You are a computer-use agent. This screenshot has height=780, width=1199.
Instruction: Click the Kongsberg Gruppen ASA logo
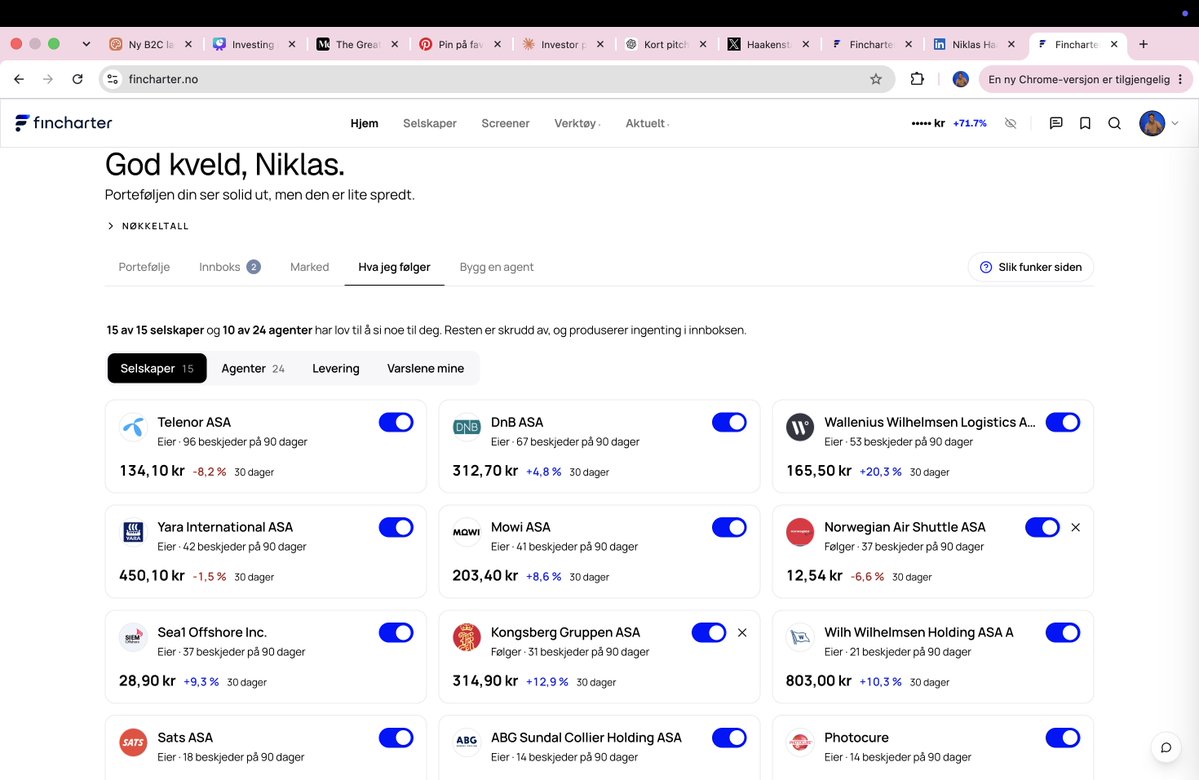[x=466, y=637]
